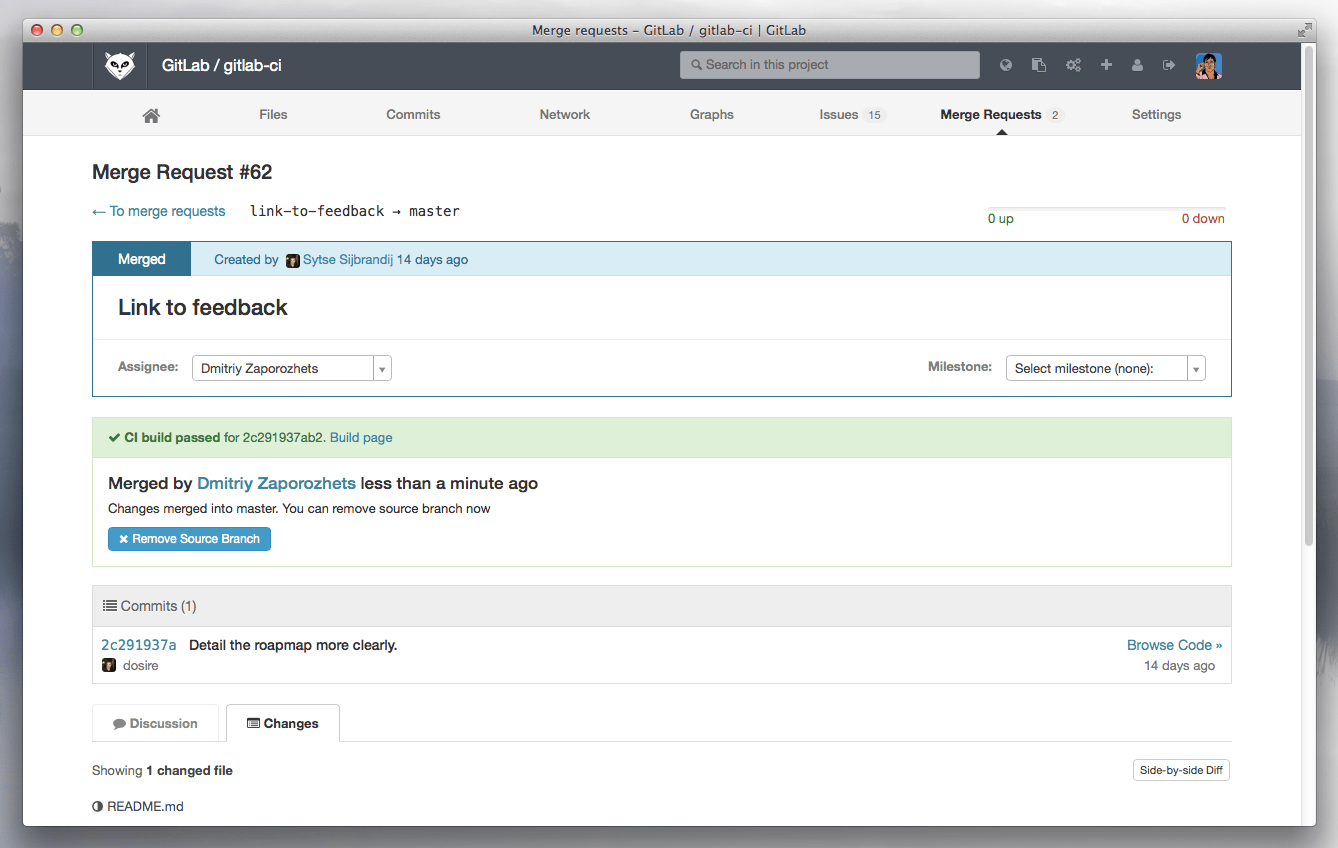This screenshot has height=848, width=1338.
Task: Click the user avatar in header
Action: tap(1209, 66)
